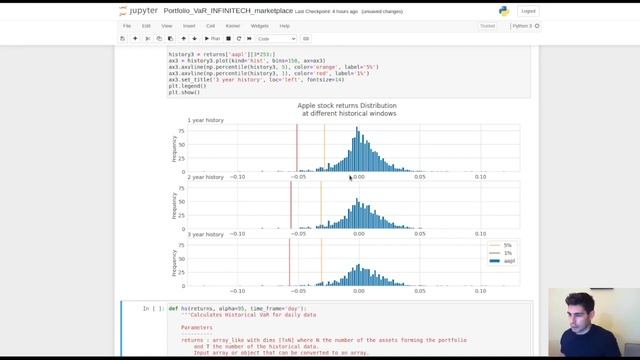
Task: Click the 5% orange legend entry
Action: pos(501,245)
